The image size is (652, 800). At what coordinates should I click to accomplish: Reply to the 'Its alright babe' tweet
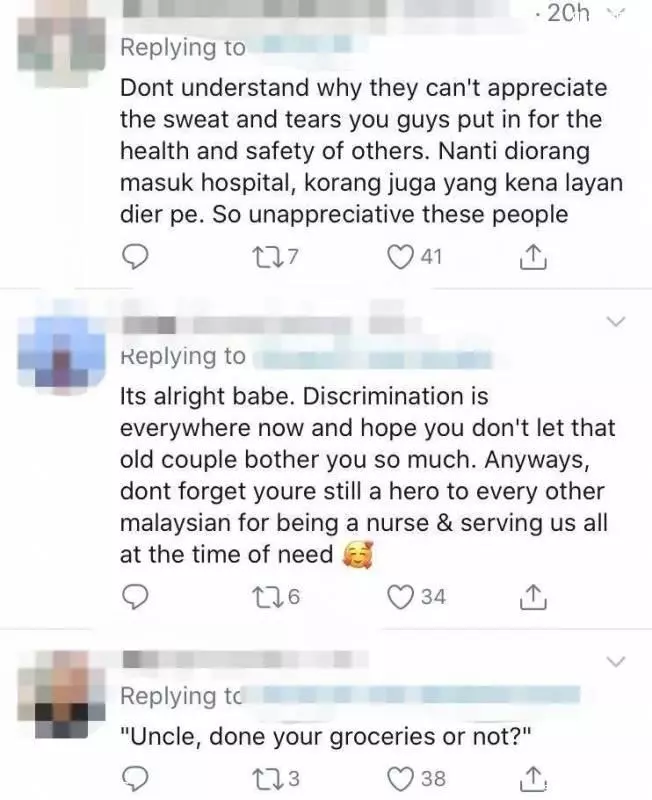[x=134, y=597]
